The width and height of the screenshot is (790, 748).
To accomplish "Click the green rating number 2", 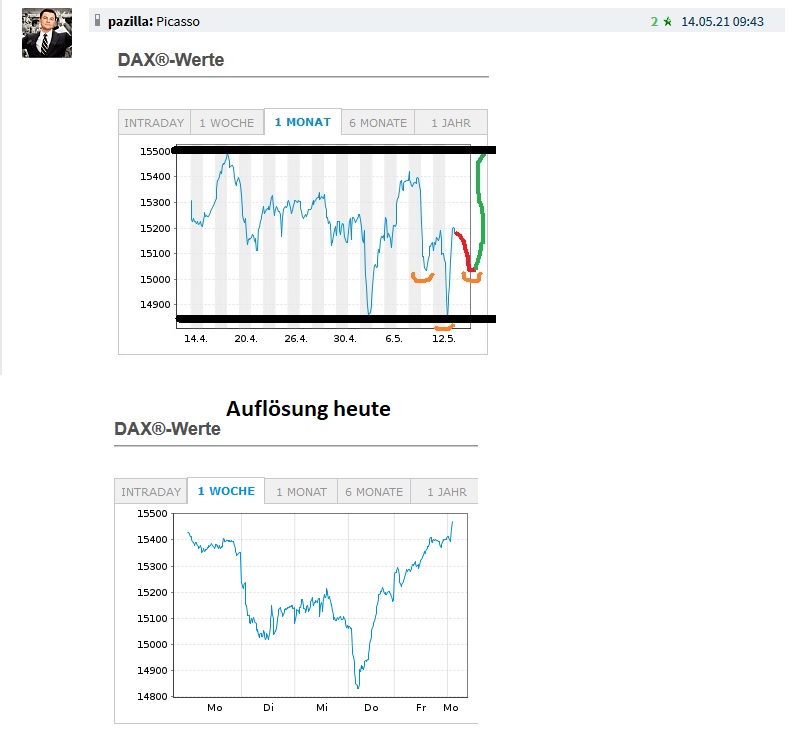I will 654,21.
